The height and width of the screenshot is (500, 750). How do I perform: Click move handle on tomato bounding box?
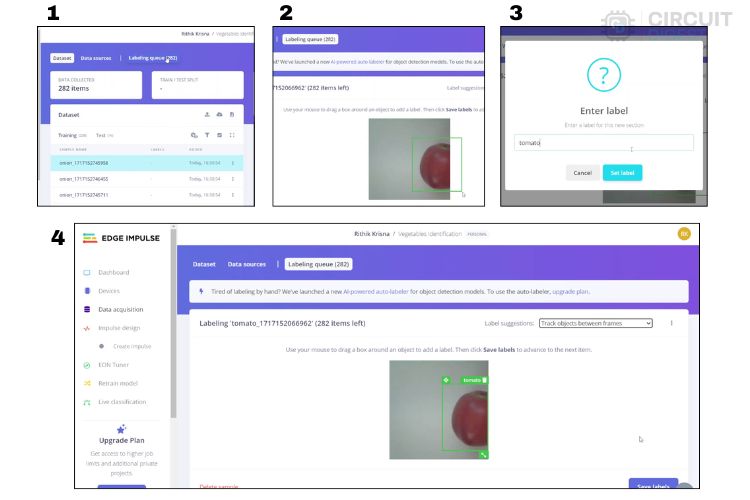tap(446, 380)
